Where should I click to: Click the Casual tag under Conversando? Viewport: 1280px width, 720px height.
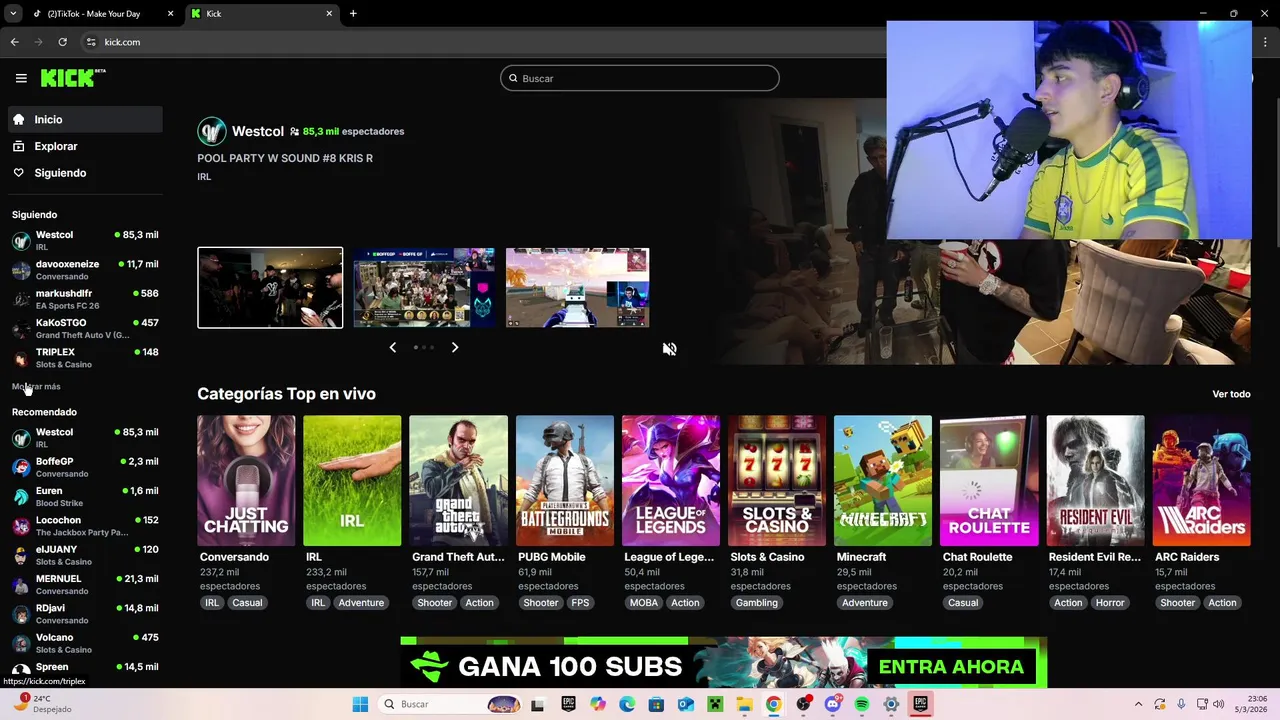tap(247, 603)
